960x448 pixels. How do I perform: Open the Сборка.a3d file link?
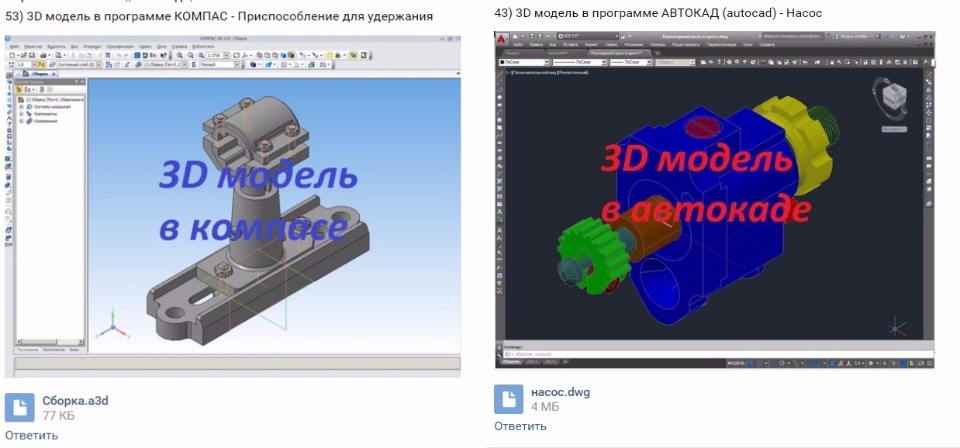(75, 401)
